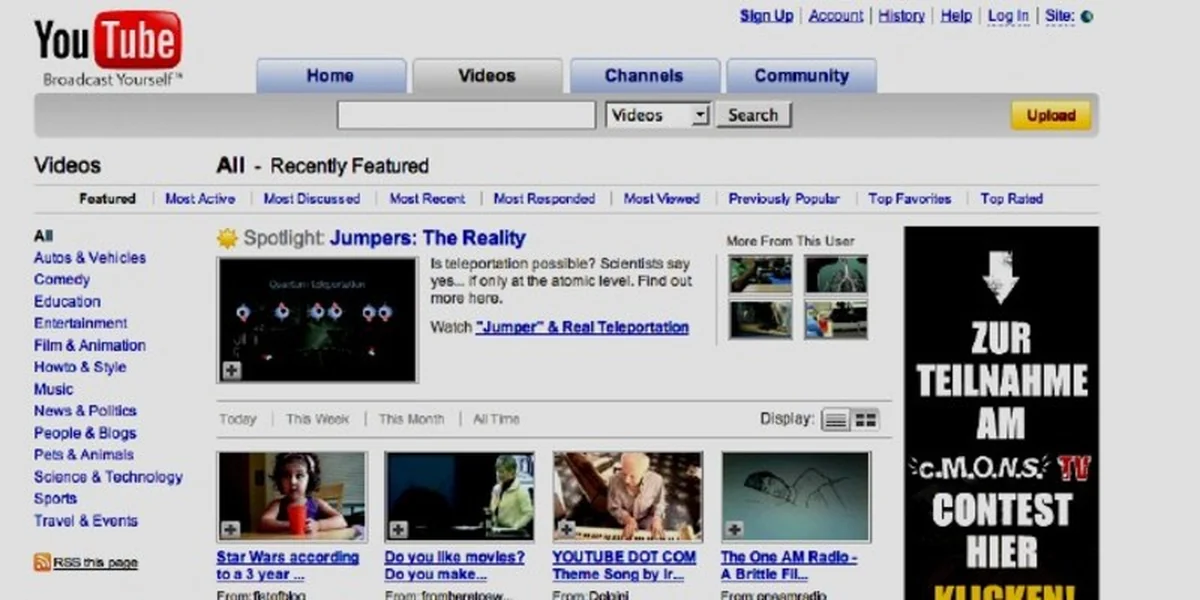Select the Most Viewed filter link
The image size is (1200, 600).
(661, 199)
